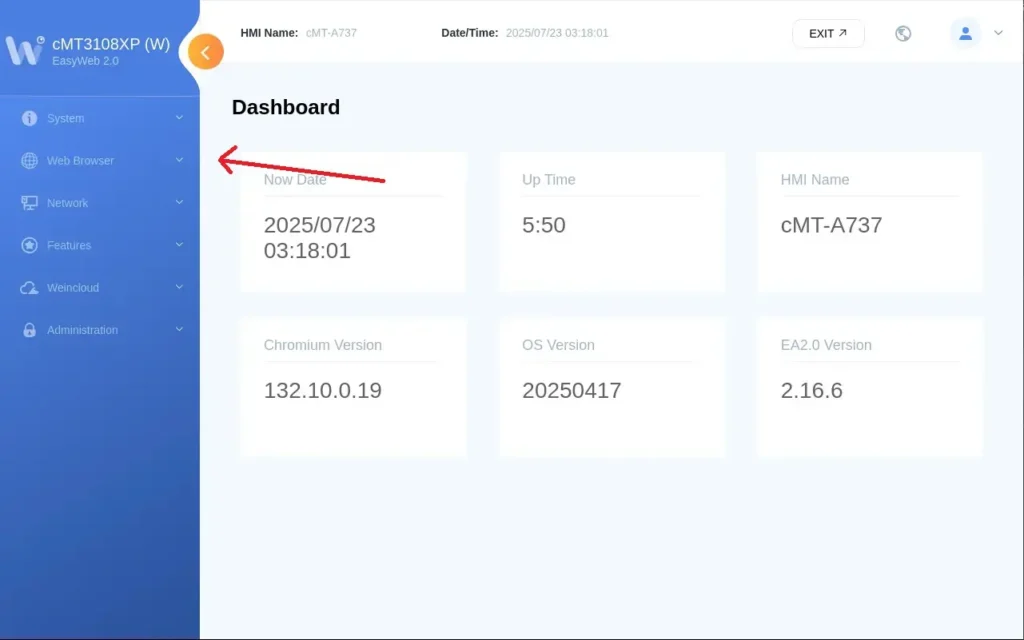The height and width of the screenshot is (640, 1024).
Task: Open the Features menu item
Action: pos(100,246)
